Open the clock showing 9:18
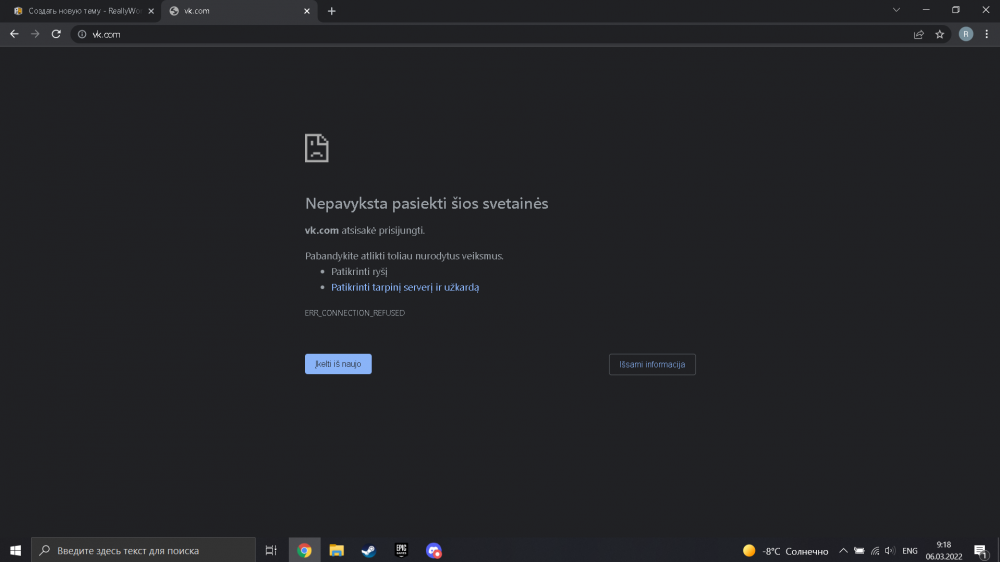 944,551
